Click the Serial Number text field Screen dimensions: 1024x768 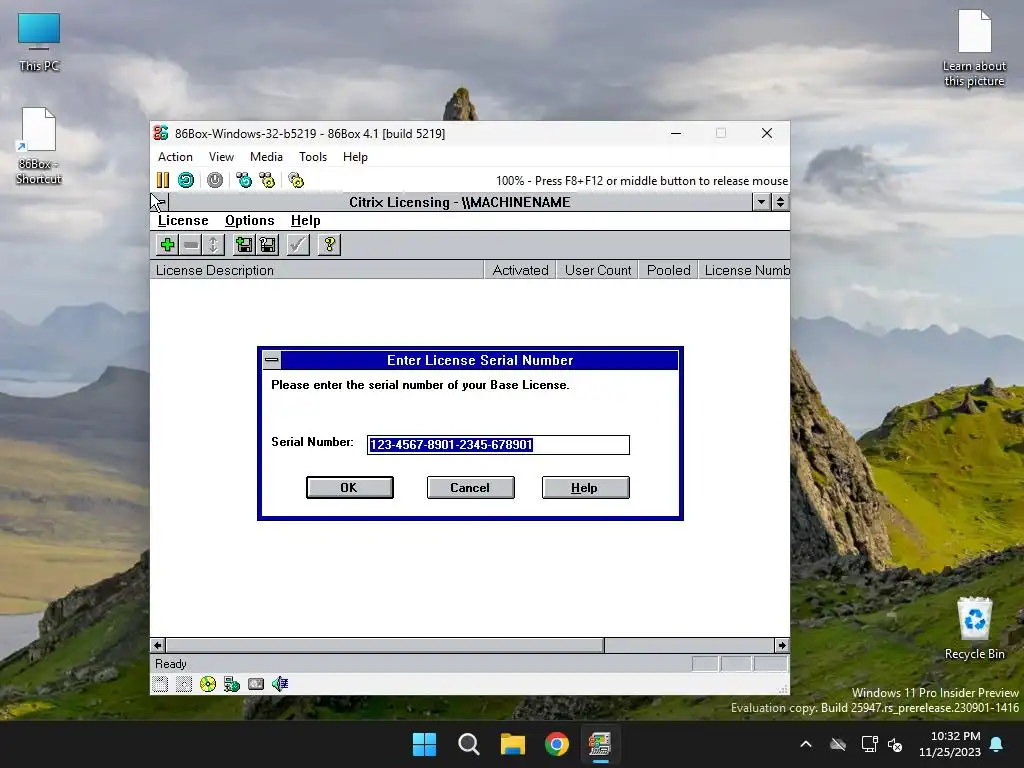[498, 445]
